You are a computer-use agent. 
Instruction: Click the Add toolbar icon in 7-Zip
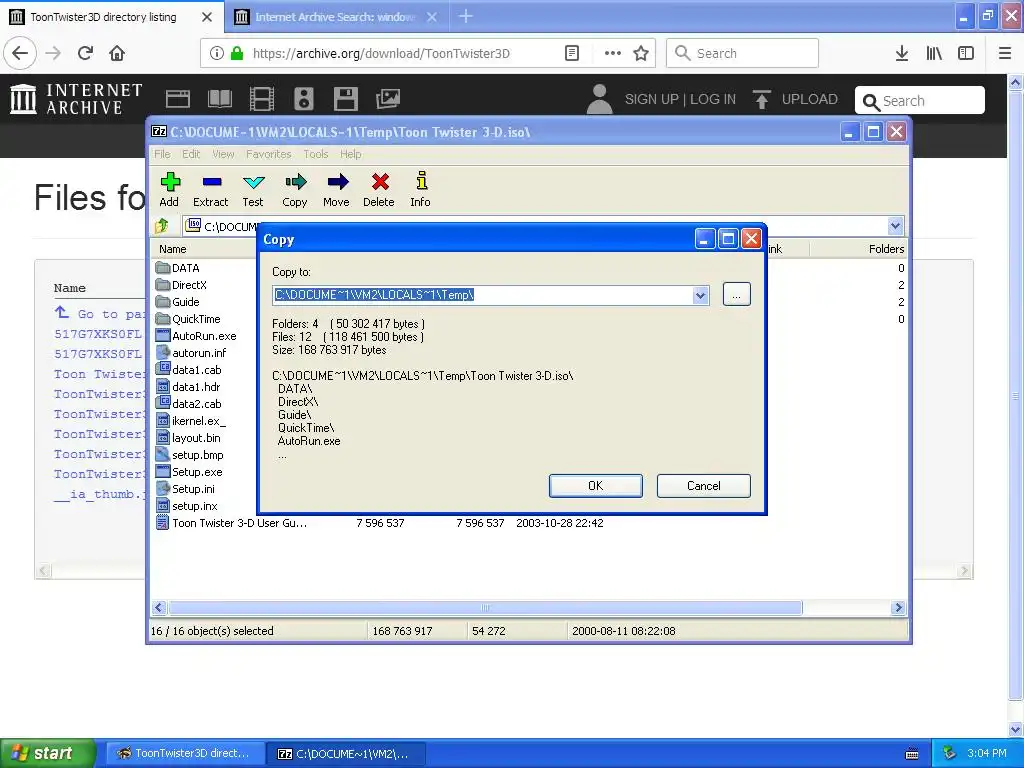pyautogui.click(x=169, y=189)
